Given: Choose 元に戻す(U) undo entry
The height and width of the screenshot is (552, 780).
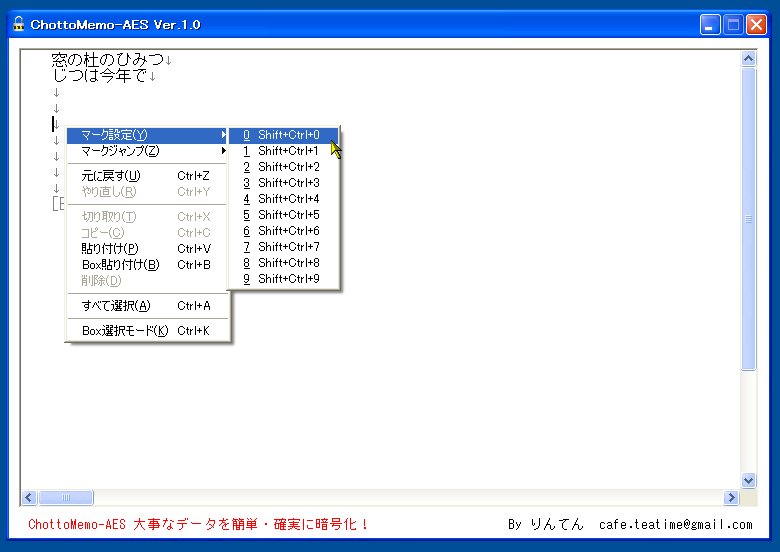Looking at the screenshot, I should tap(147, 176).
